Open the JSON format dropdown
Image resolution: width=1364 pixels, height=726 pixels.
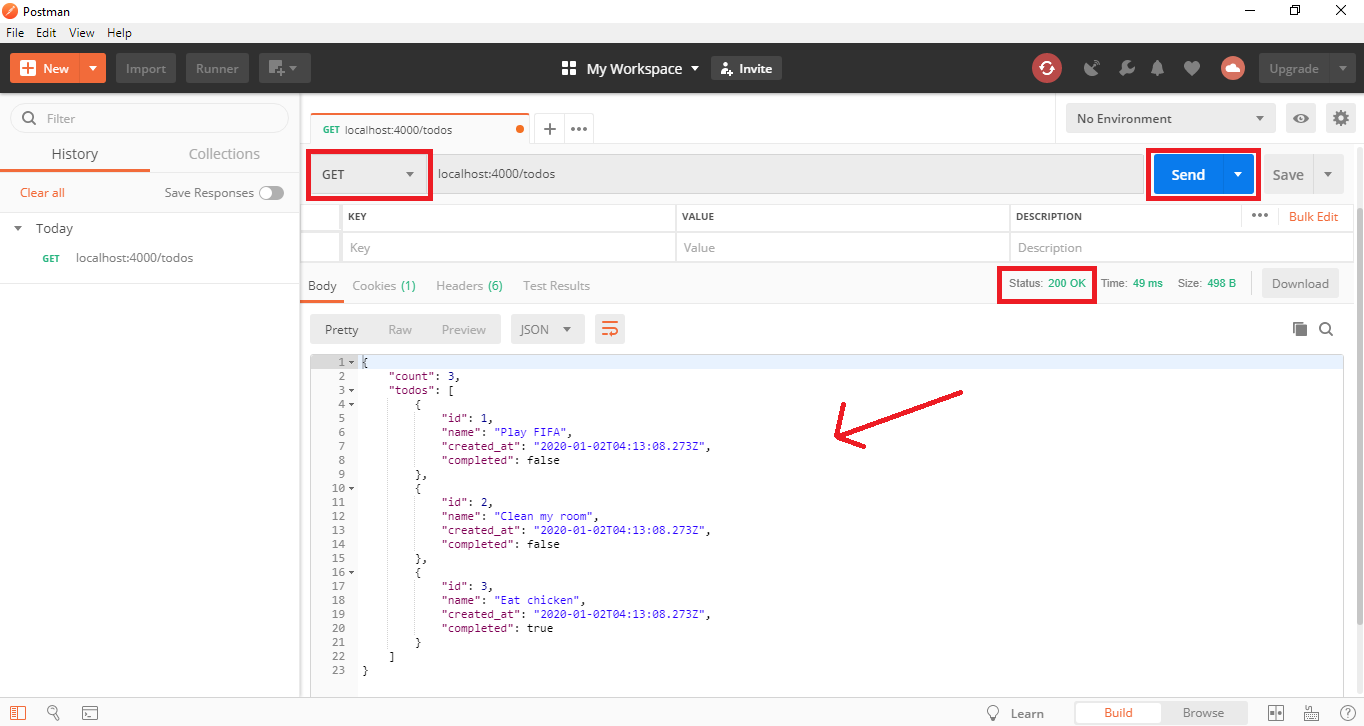pos(547,329)
